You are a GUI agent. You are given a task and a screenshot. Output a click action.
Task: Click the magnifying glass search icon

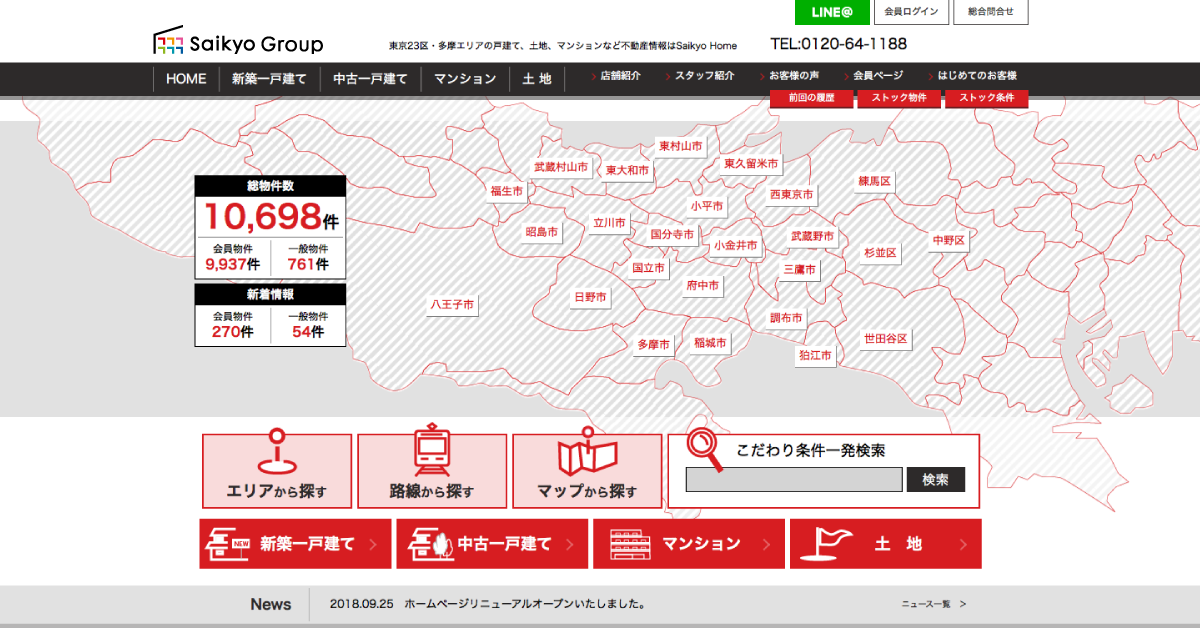pos(706,449)
